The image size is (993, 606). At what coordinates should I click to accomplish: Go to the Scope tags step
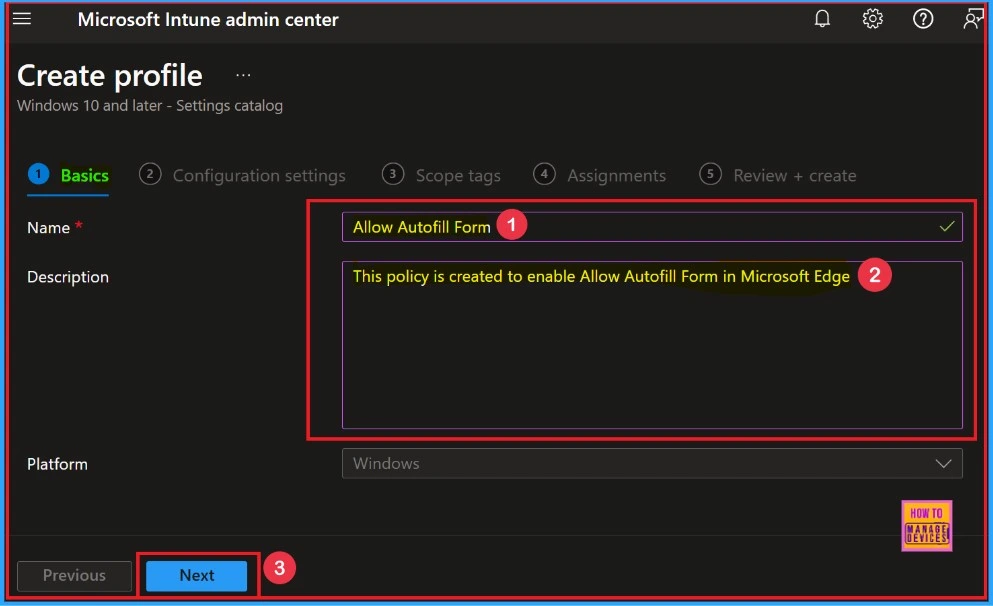click(441, 175)
